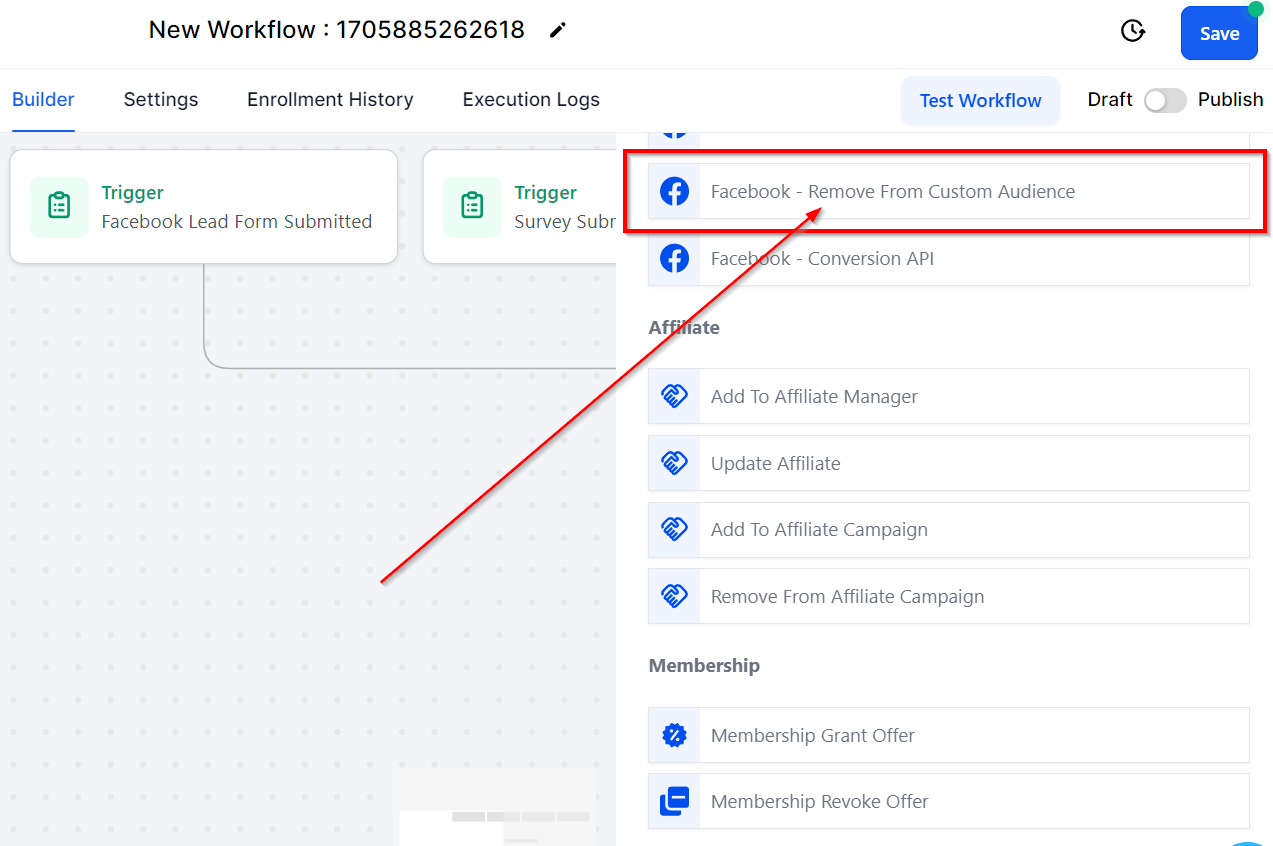Click Facebook icon beside Remove From Custom Audience
This screenshot has width=1273, height=846.
click(675, 191)
